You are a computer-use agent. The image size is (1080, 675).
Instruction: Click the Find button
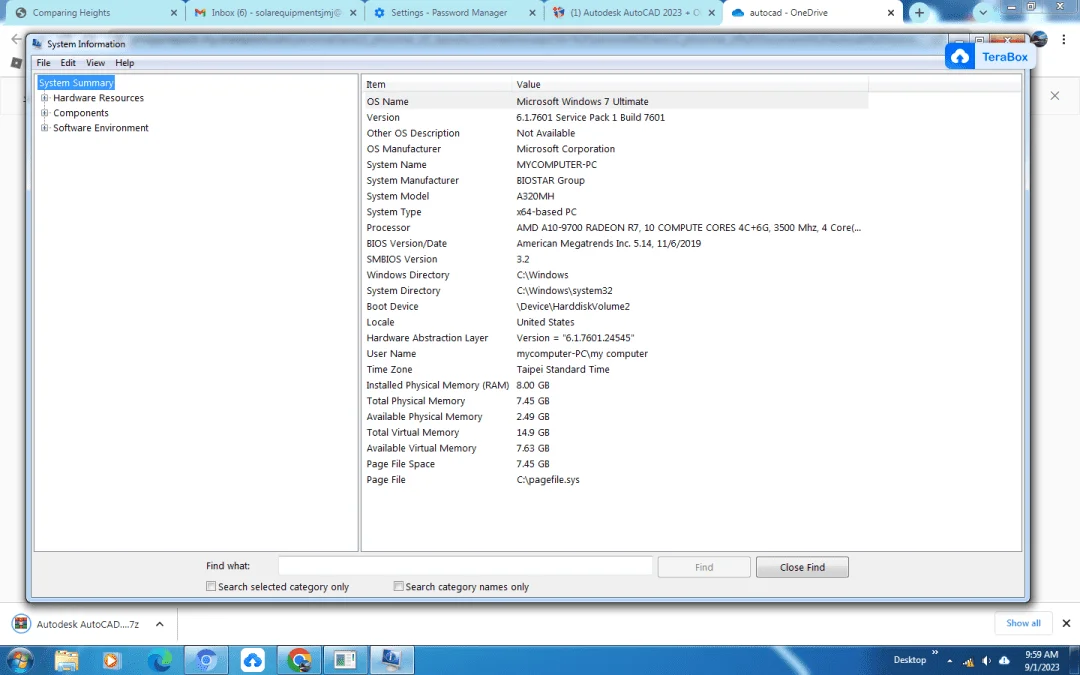click(704, 567)
